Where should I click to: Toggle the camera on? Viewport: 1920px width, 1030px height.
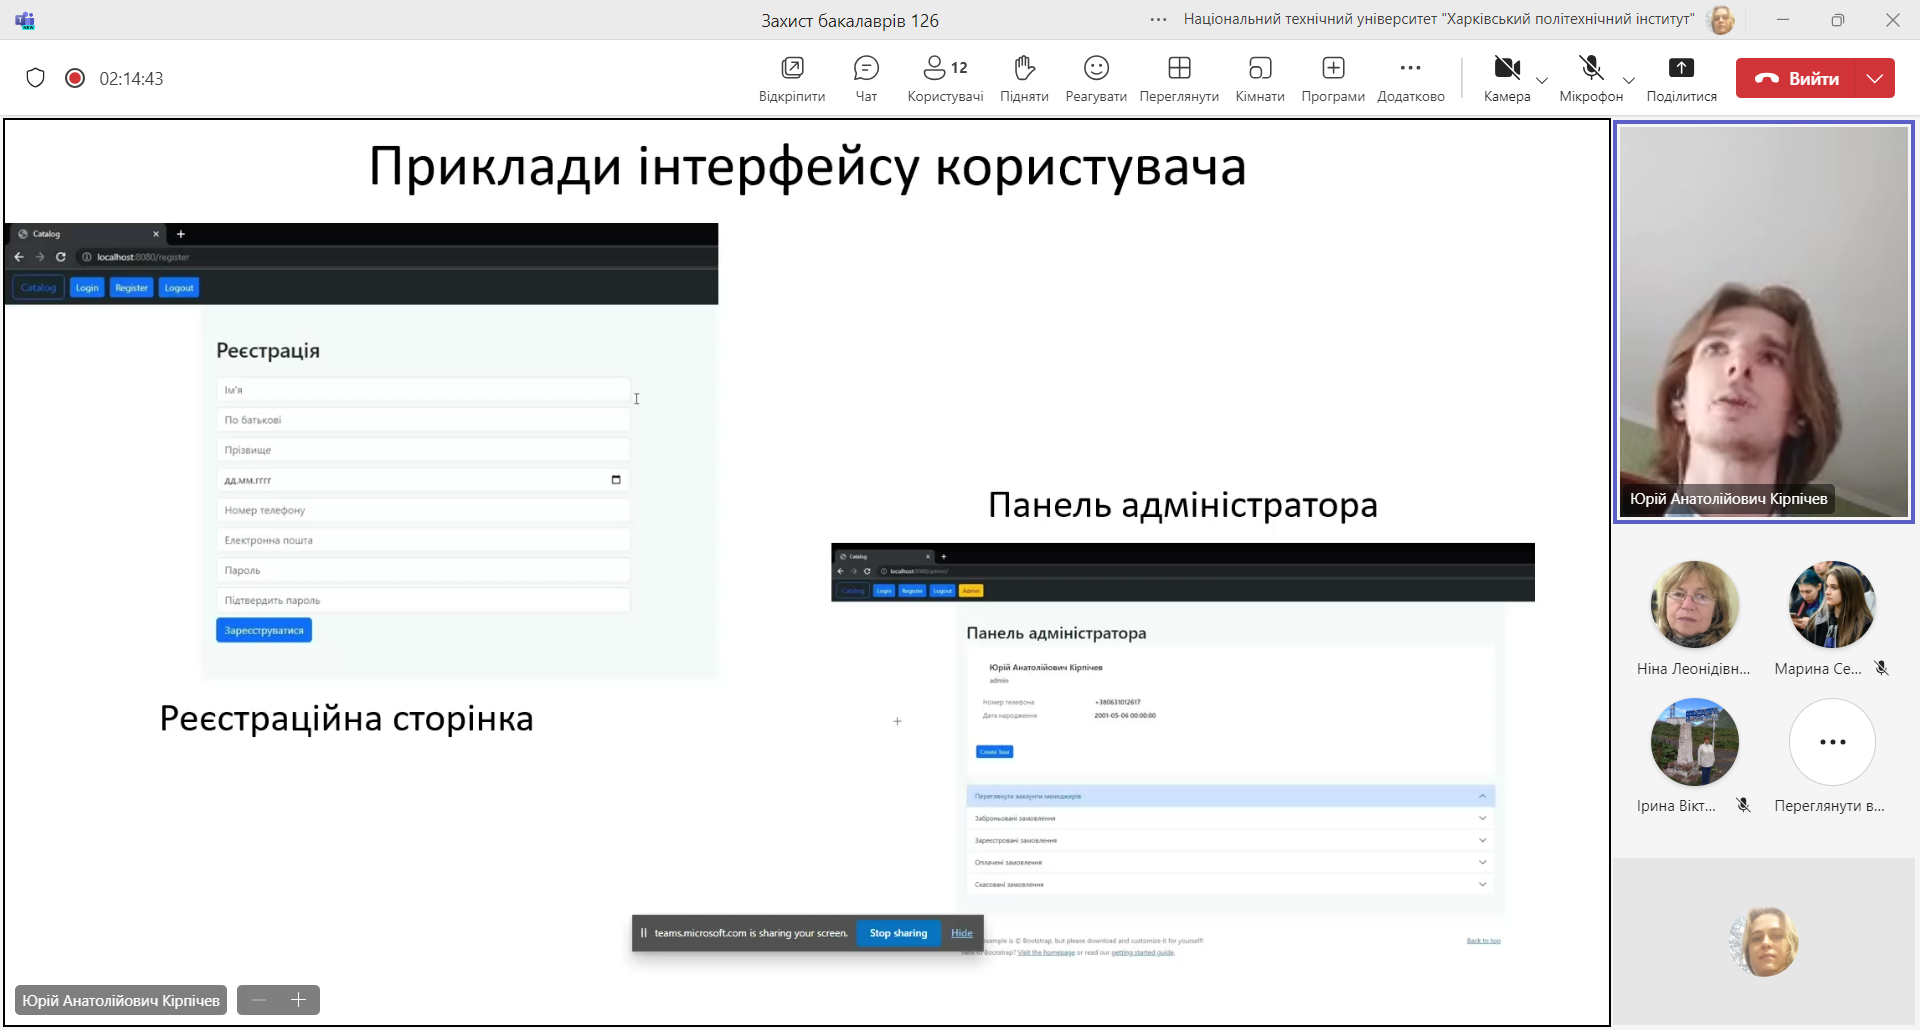pyautogui.click(x=1506, y=70)
